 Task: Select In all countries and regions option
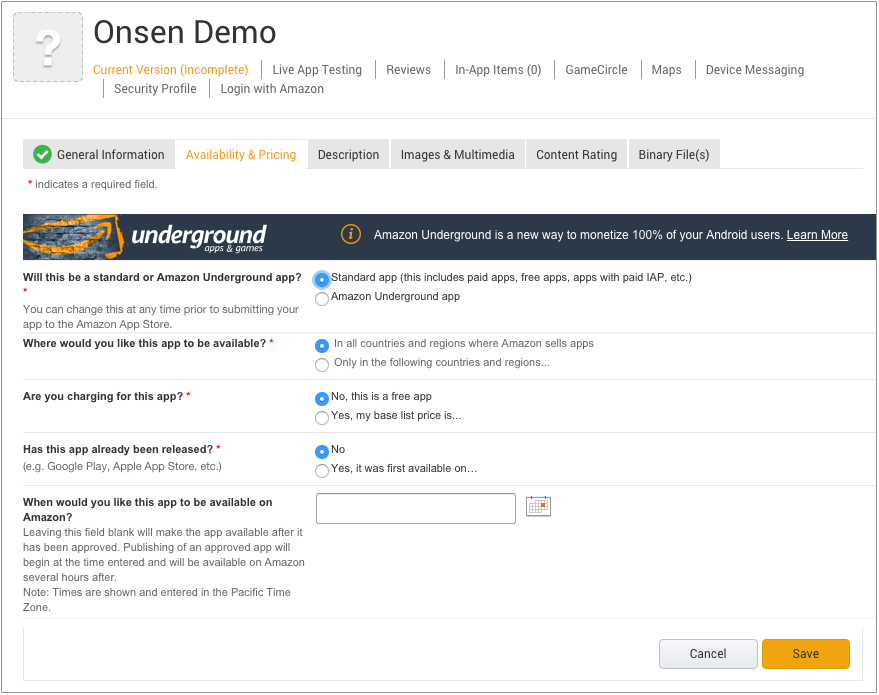pyautogui.click(x=322, y=346)
